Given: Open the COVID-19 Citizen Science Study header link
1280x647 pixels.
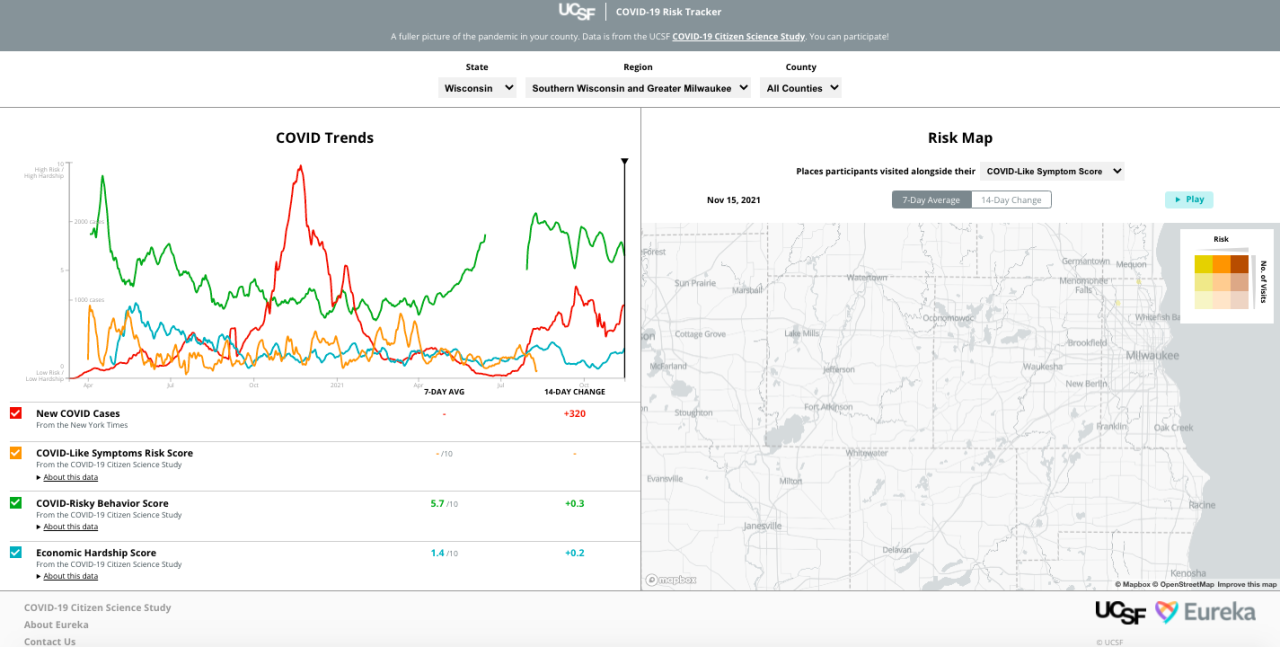Looking at the screenshot, I should point(738,37).
